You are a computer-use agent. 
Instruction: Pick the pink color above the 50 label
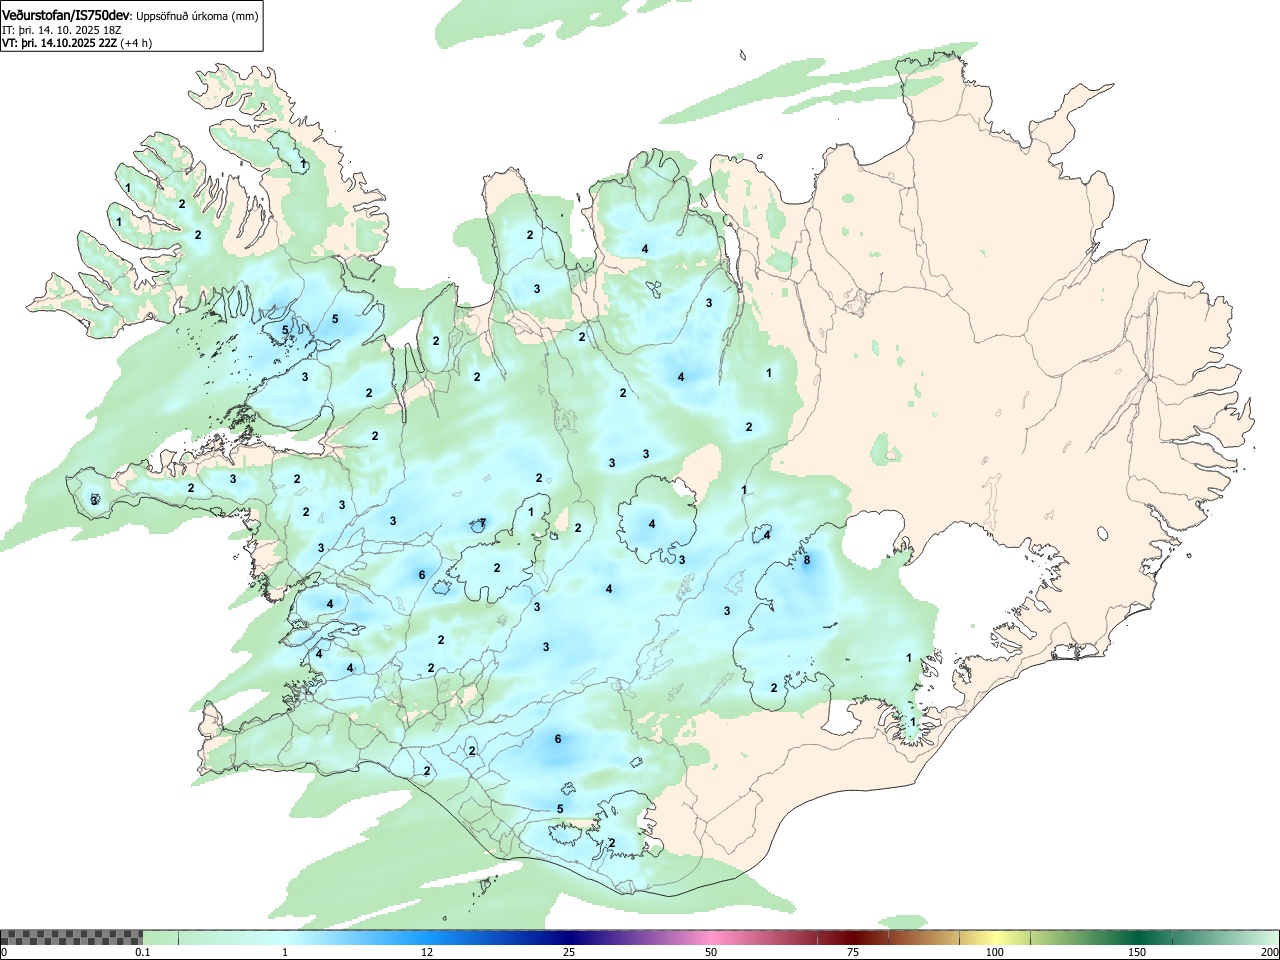tap(711, 937)
